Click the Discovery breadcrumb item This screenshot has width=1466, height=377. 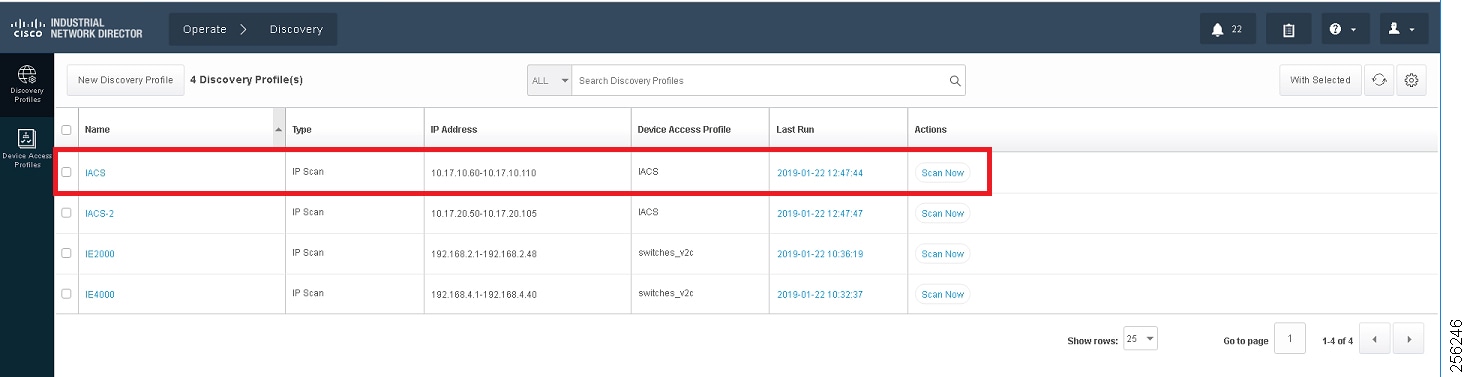point(296,29)
